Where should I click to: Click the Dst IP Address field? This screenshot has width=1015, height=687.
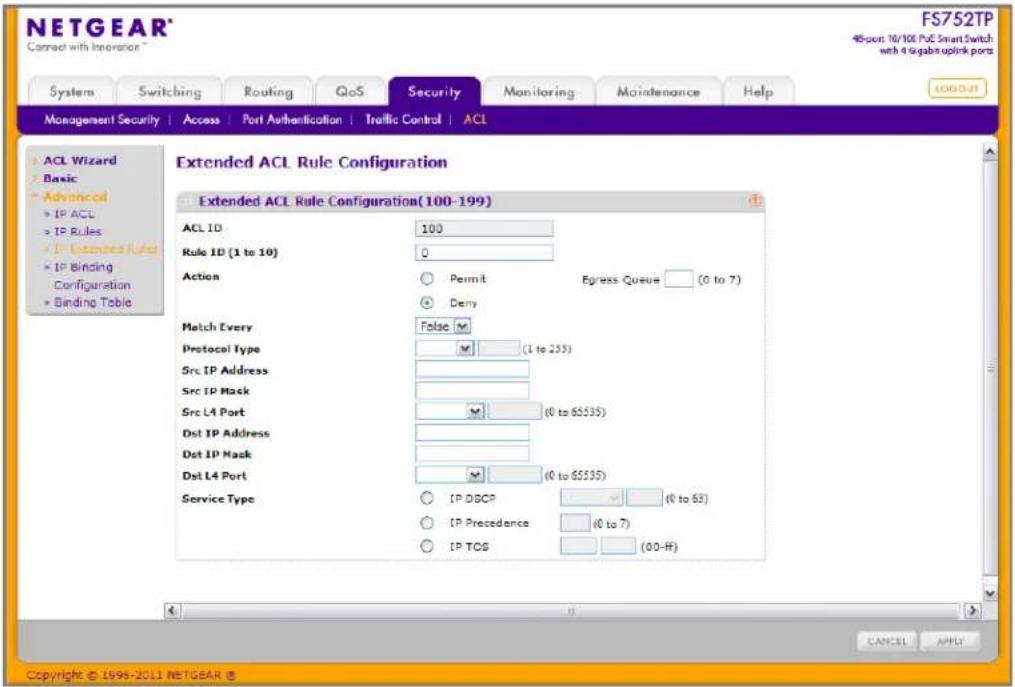pyautogui.click(x=472, y=433)
